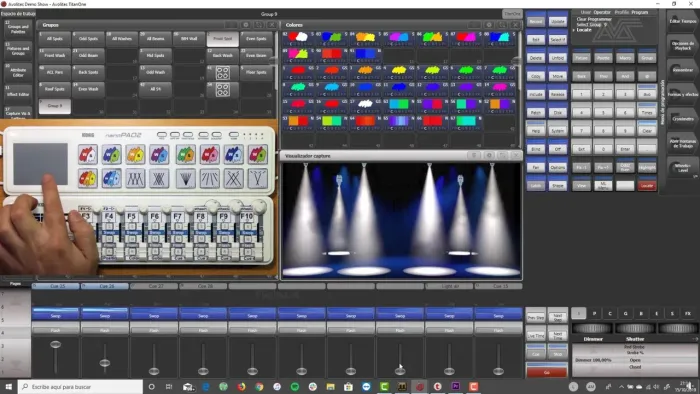Open Task View on the taskbar
Viewport: 700px width, 394px height.
click(169, 386)
